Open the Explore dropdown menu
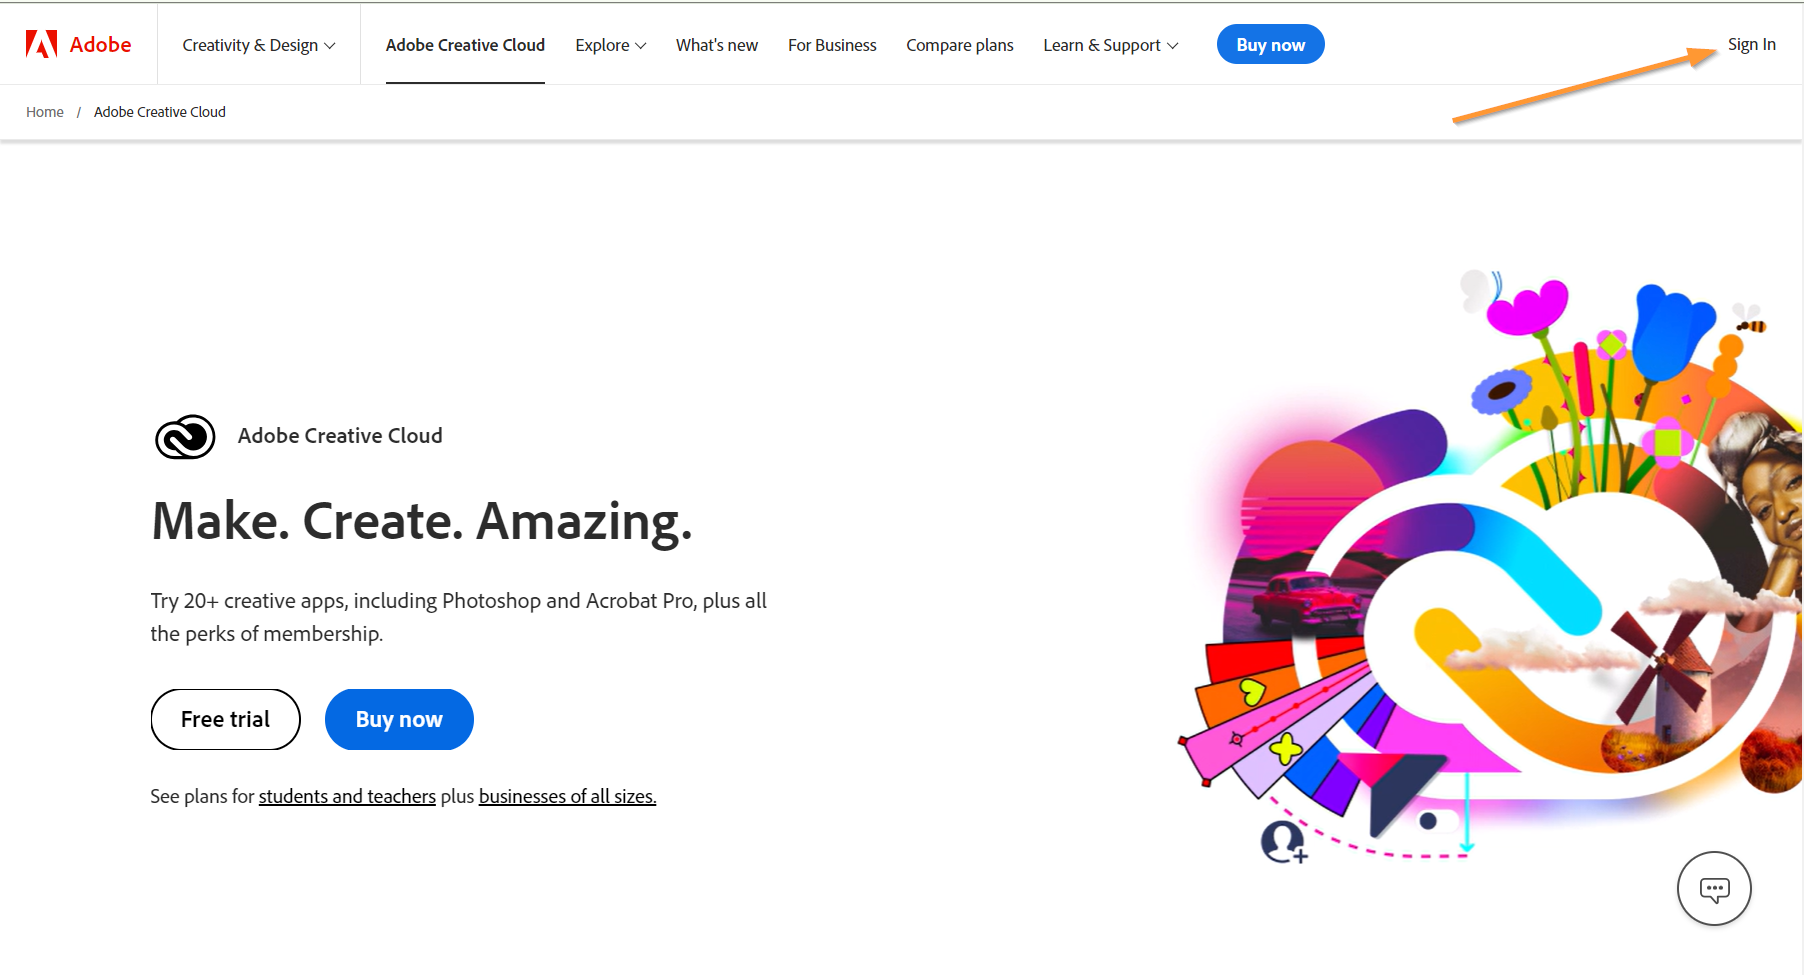The image size is (1804, 975). click(x=610, y=45)
